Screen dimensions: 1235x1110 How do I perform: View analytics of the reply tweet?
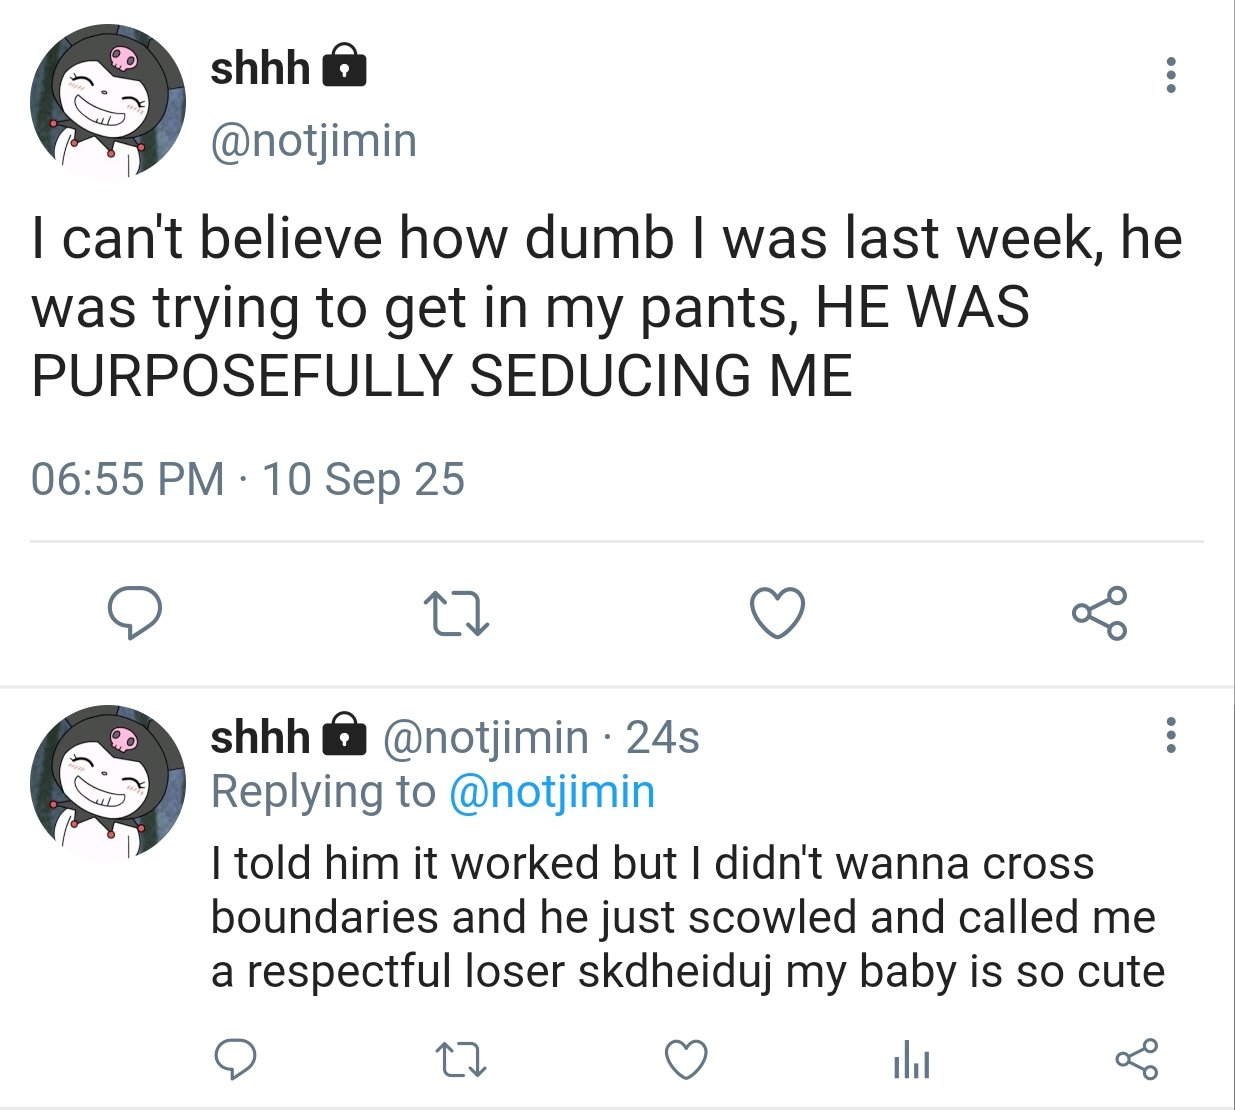[911, 1060]
